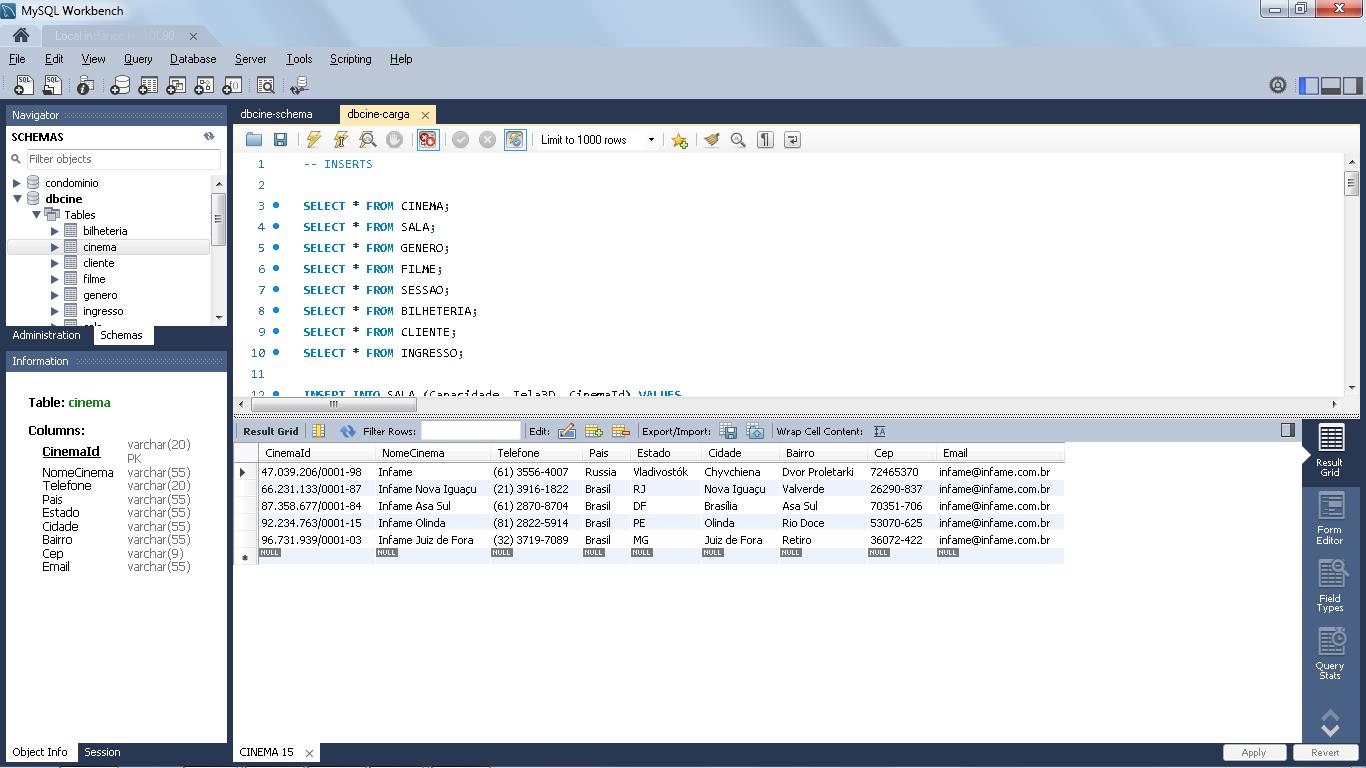Create new schema icon in main toolbar
The height and width of the screenshot is (768, 1366).
[120, 86]
